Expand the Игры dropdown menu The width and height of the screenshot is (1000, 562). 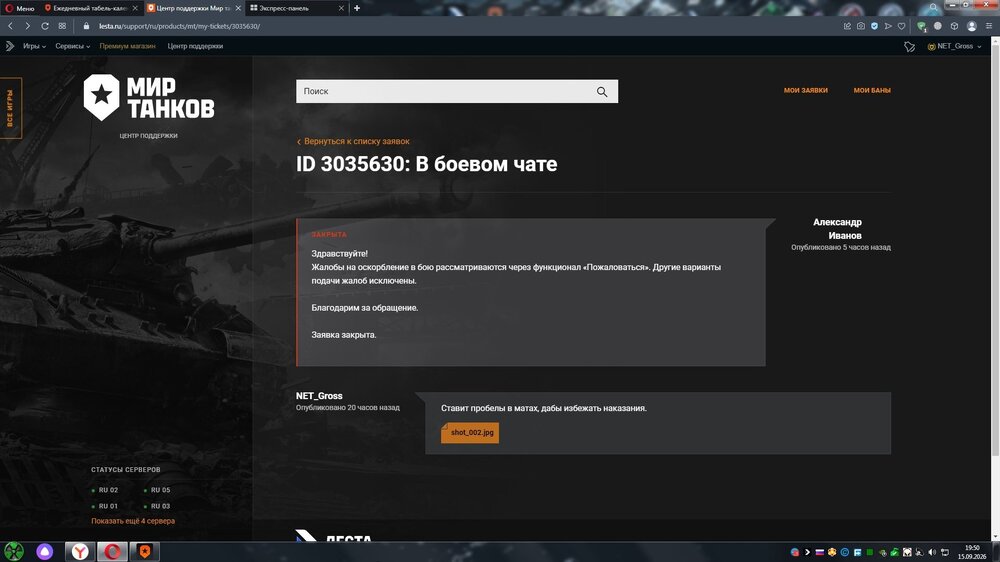[34, 46]
